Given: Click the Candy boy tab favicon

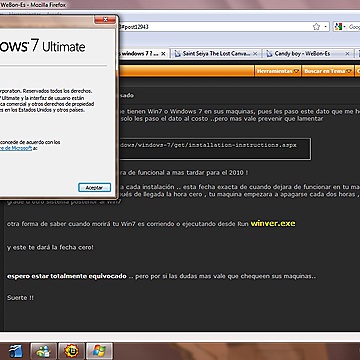Looking at the screenshot, I should (x=269, y=54).
